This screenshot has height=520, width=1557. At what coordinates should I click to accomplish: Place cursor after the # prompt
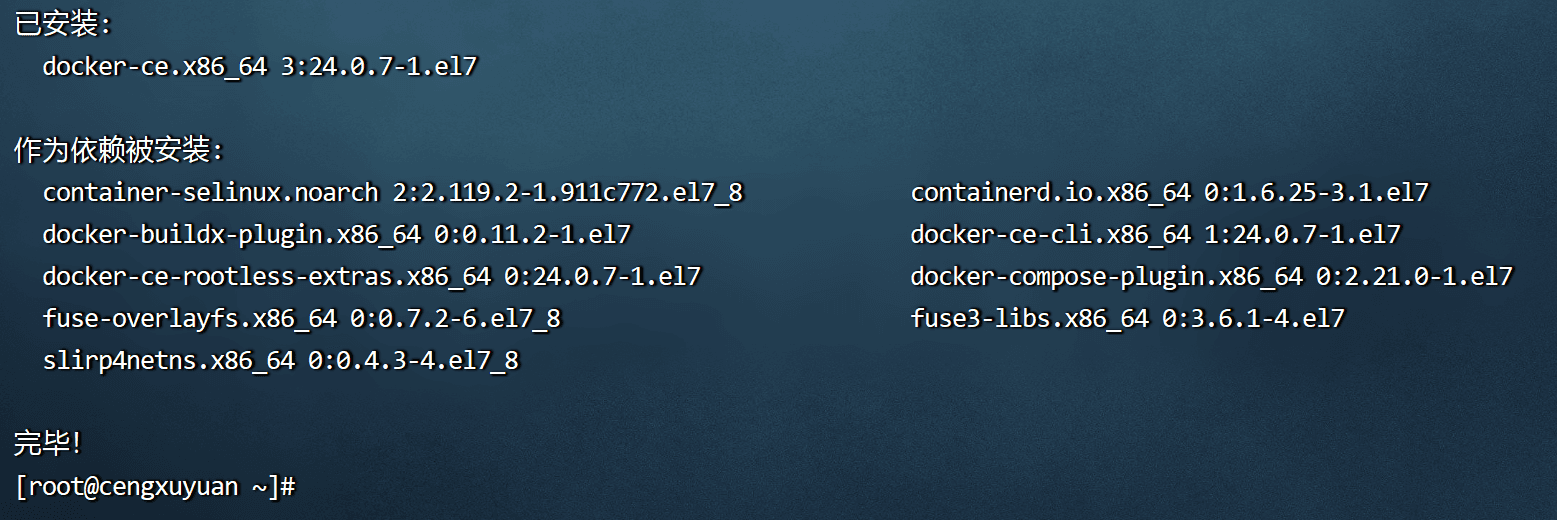tap(302, 487)
